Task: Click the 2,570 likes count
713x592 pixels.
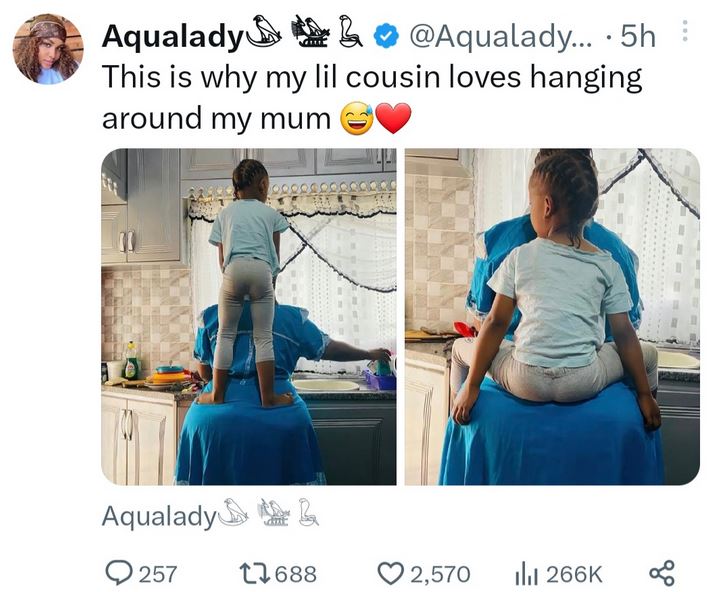Action: [x=441, y=574]
